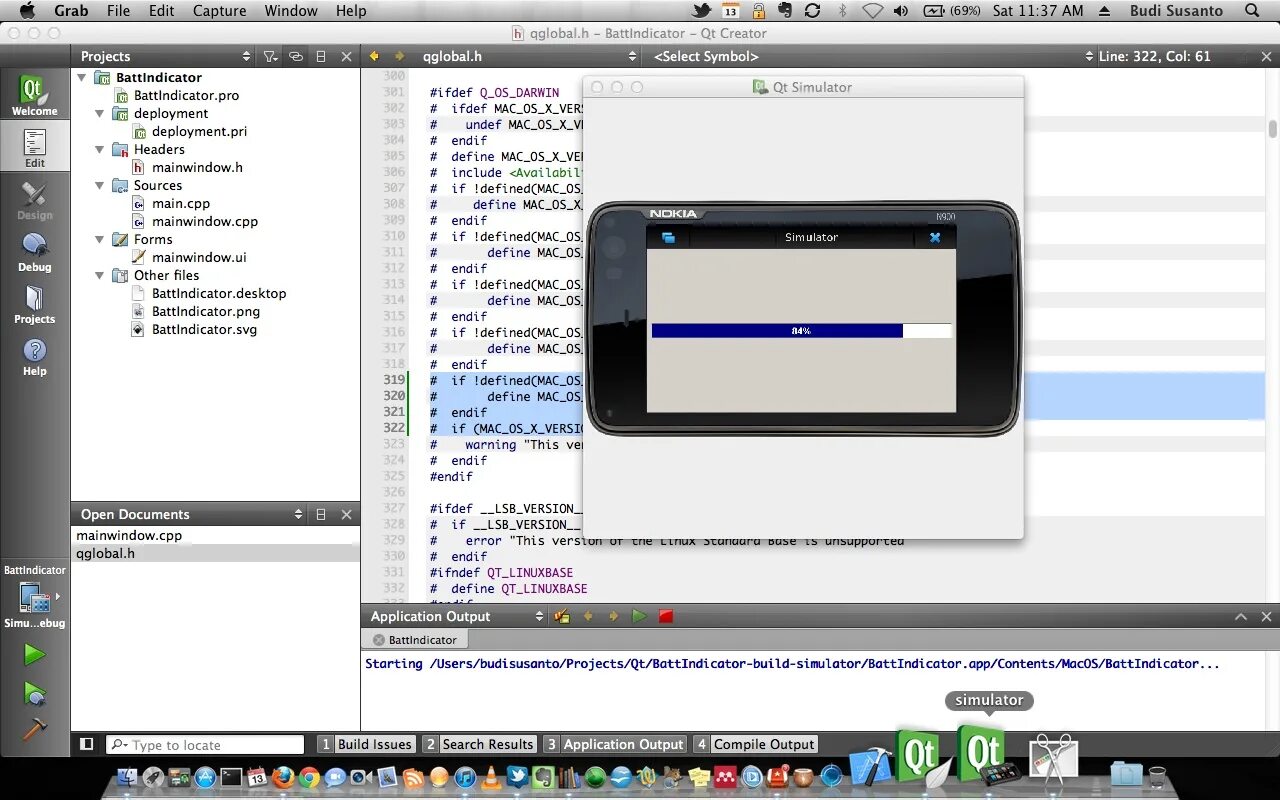Viewport: 1280px width, 800px height.
Task: Re-run from Application Output toolbar
Action: pos(639,616)
